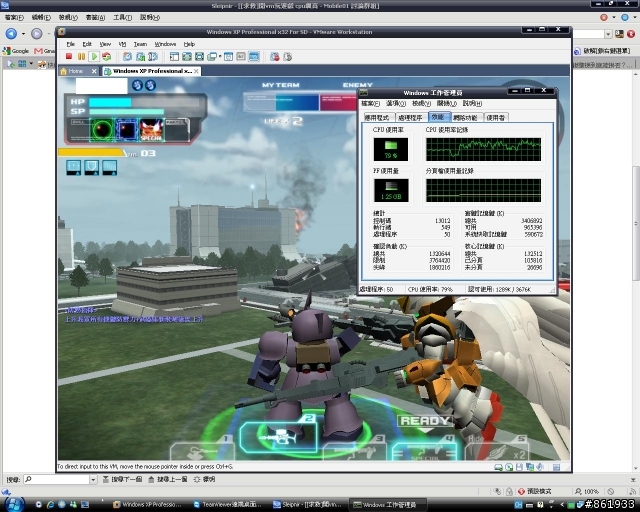Click the Google bookmark in Sleipnir
640x512 pixels.
[16, 51]
